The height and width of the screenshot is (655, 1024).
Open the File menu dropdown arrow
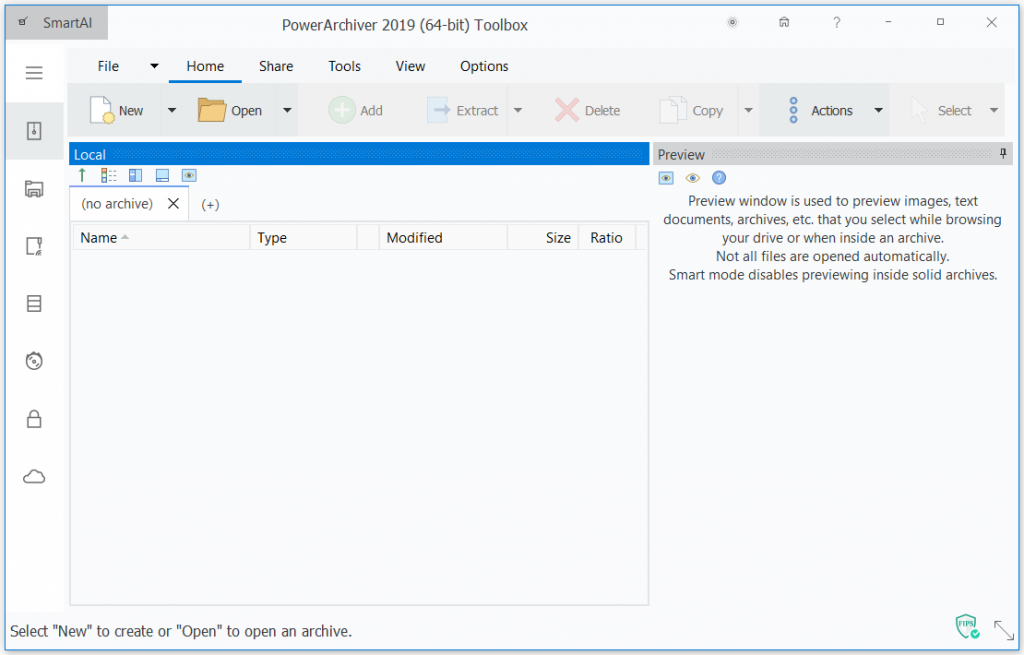pos(152,65)
